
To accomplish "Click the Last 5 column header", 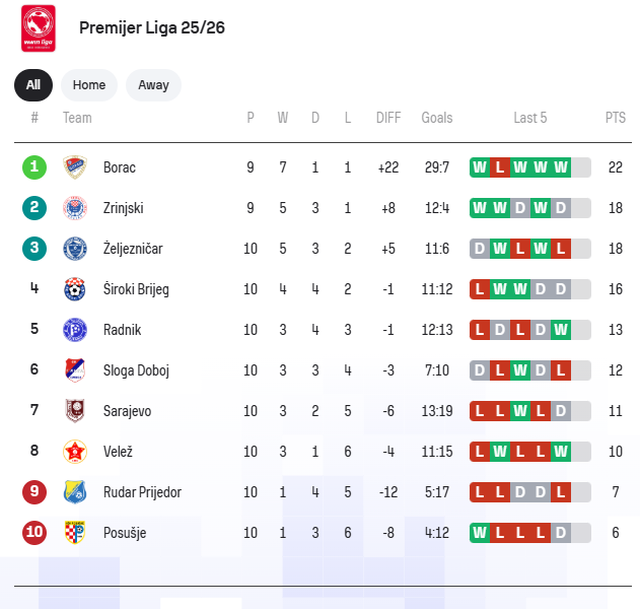I will tap(530, 118).
